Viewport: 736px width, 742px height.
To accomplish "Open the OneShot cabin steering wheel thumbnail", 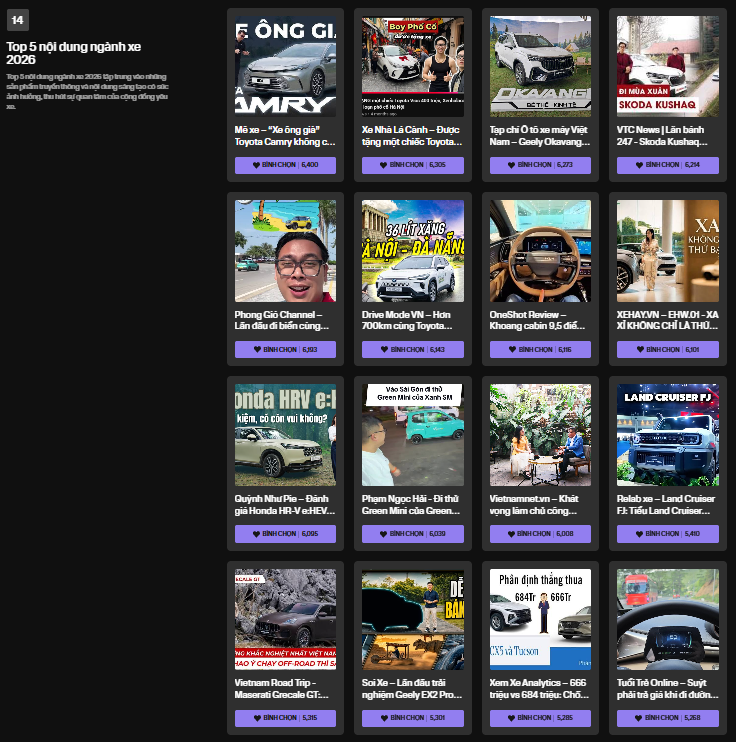I will [x=540, y=251].
